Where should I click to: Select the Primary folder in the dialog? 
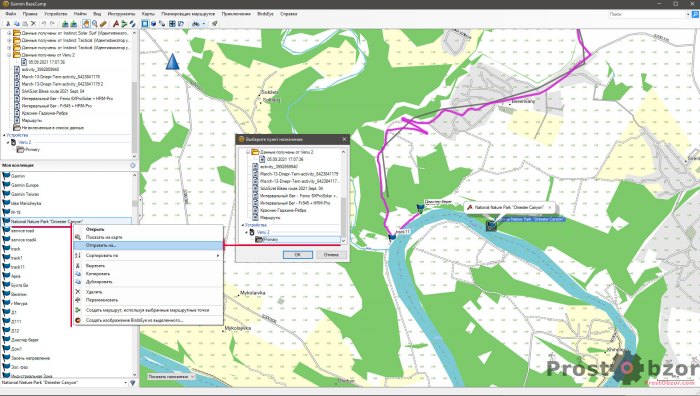[x=271, y=240]
